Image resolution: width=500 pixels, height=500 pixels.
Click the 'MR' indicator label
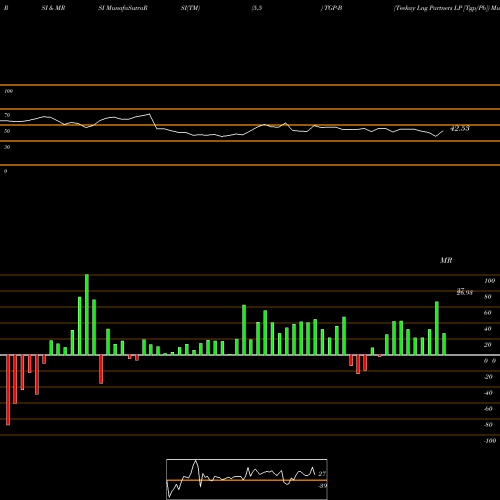coord(446,260)
